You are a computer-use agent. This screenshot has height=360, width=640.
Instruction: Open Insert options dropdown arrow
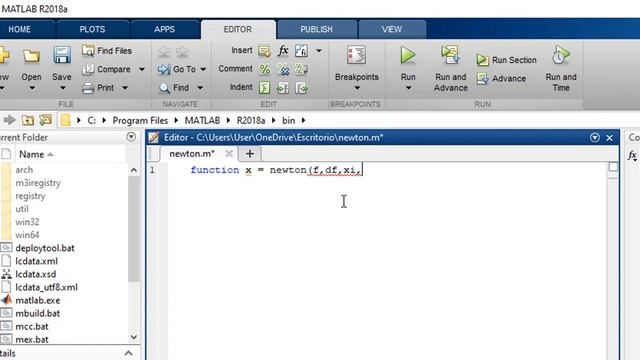(319, 51)
